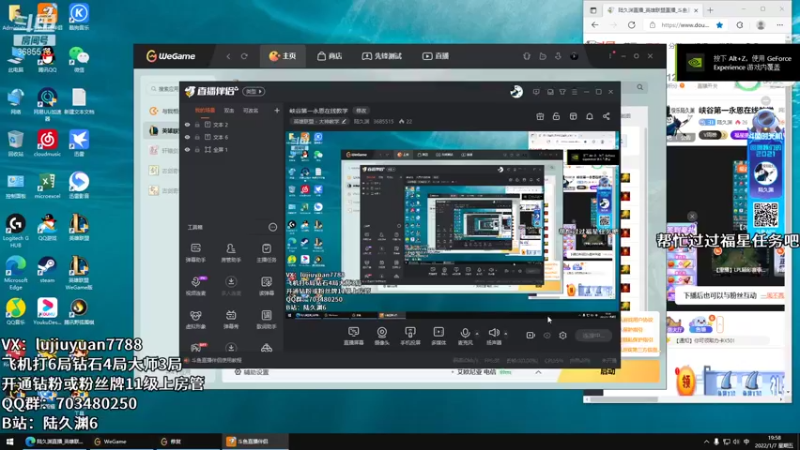The height and width of the screenshot is (450, 800).
Task: Open the WeGame 先锋测试 tab
Action: 382,56
